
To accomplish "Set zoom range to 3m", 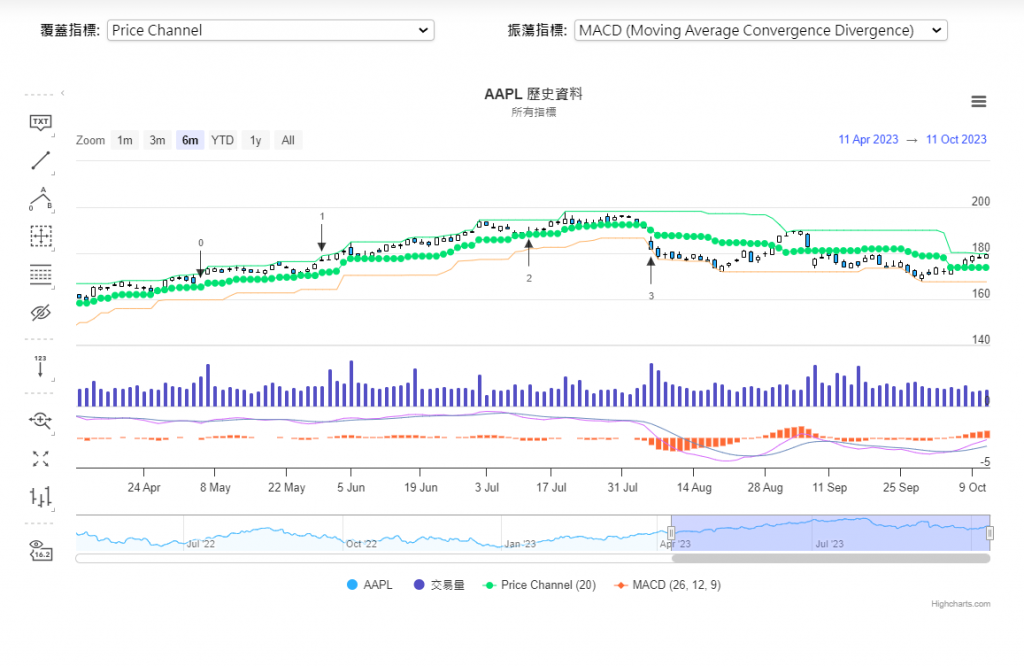I will pyautogui.click(x=157, y=140).
